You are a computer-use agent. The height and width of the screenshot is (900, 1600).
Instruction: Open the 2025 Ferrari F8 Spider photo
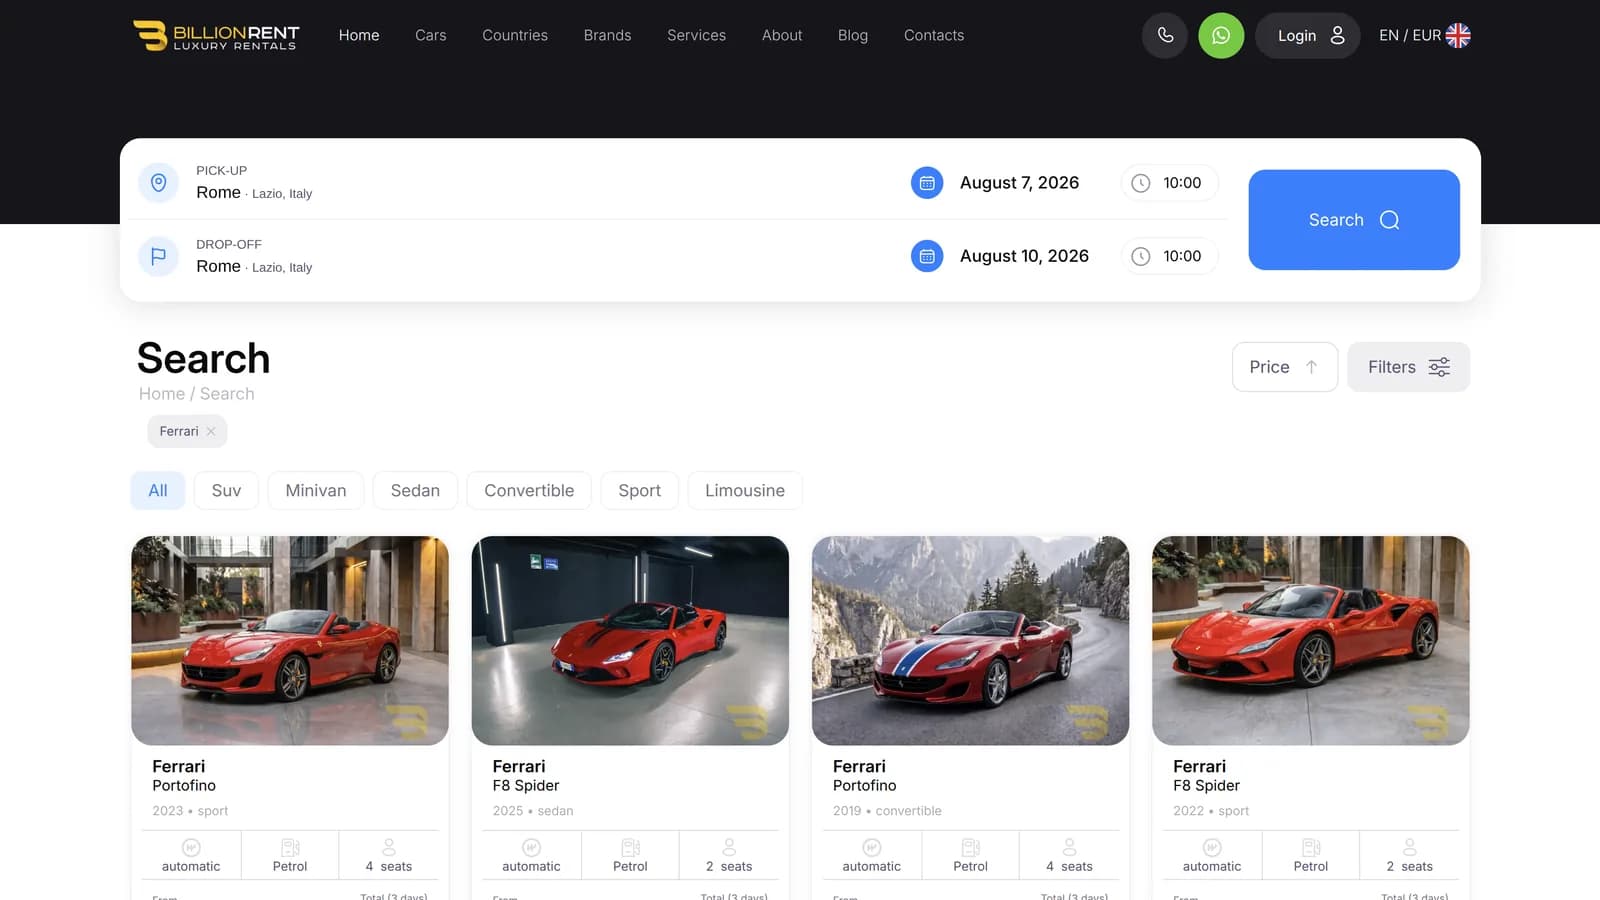630,640
